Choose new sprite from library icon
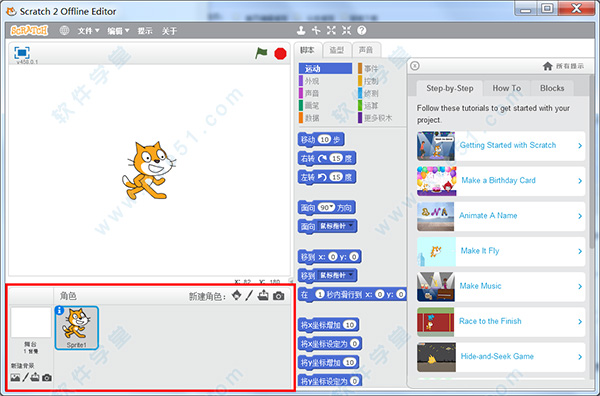 (x=237, y=295)
